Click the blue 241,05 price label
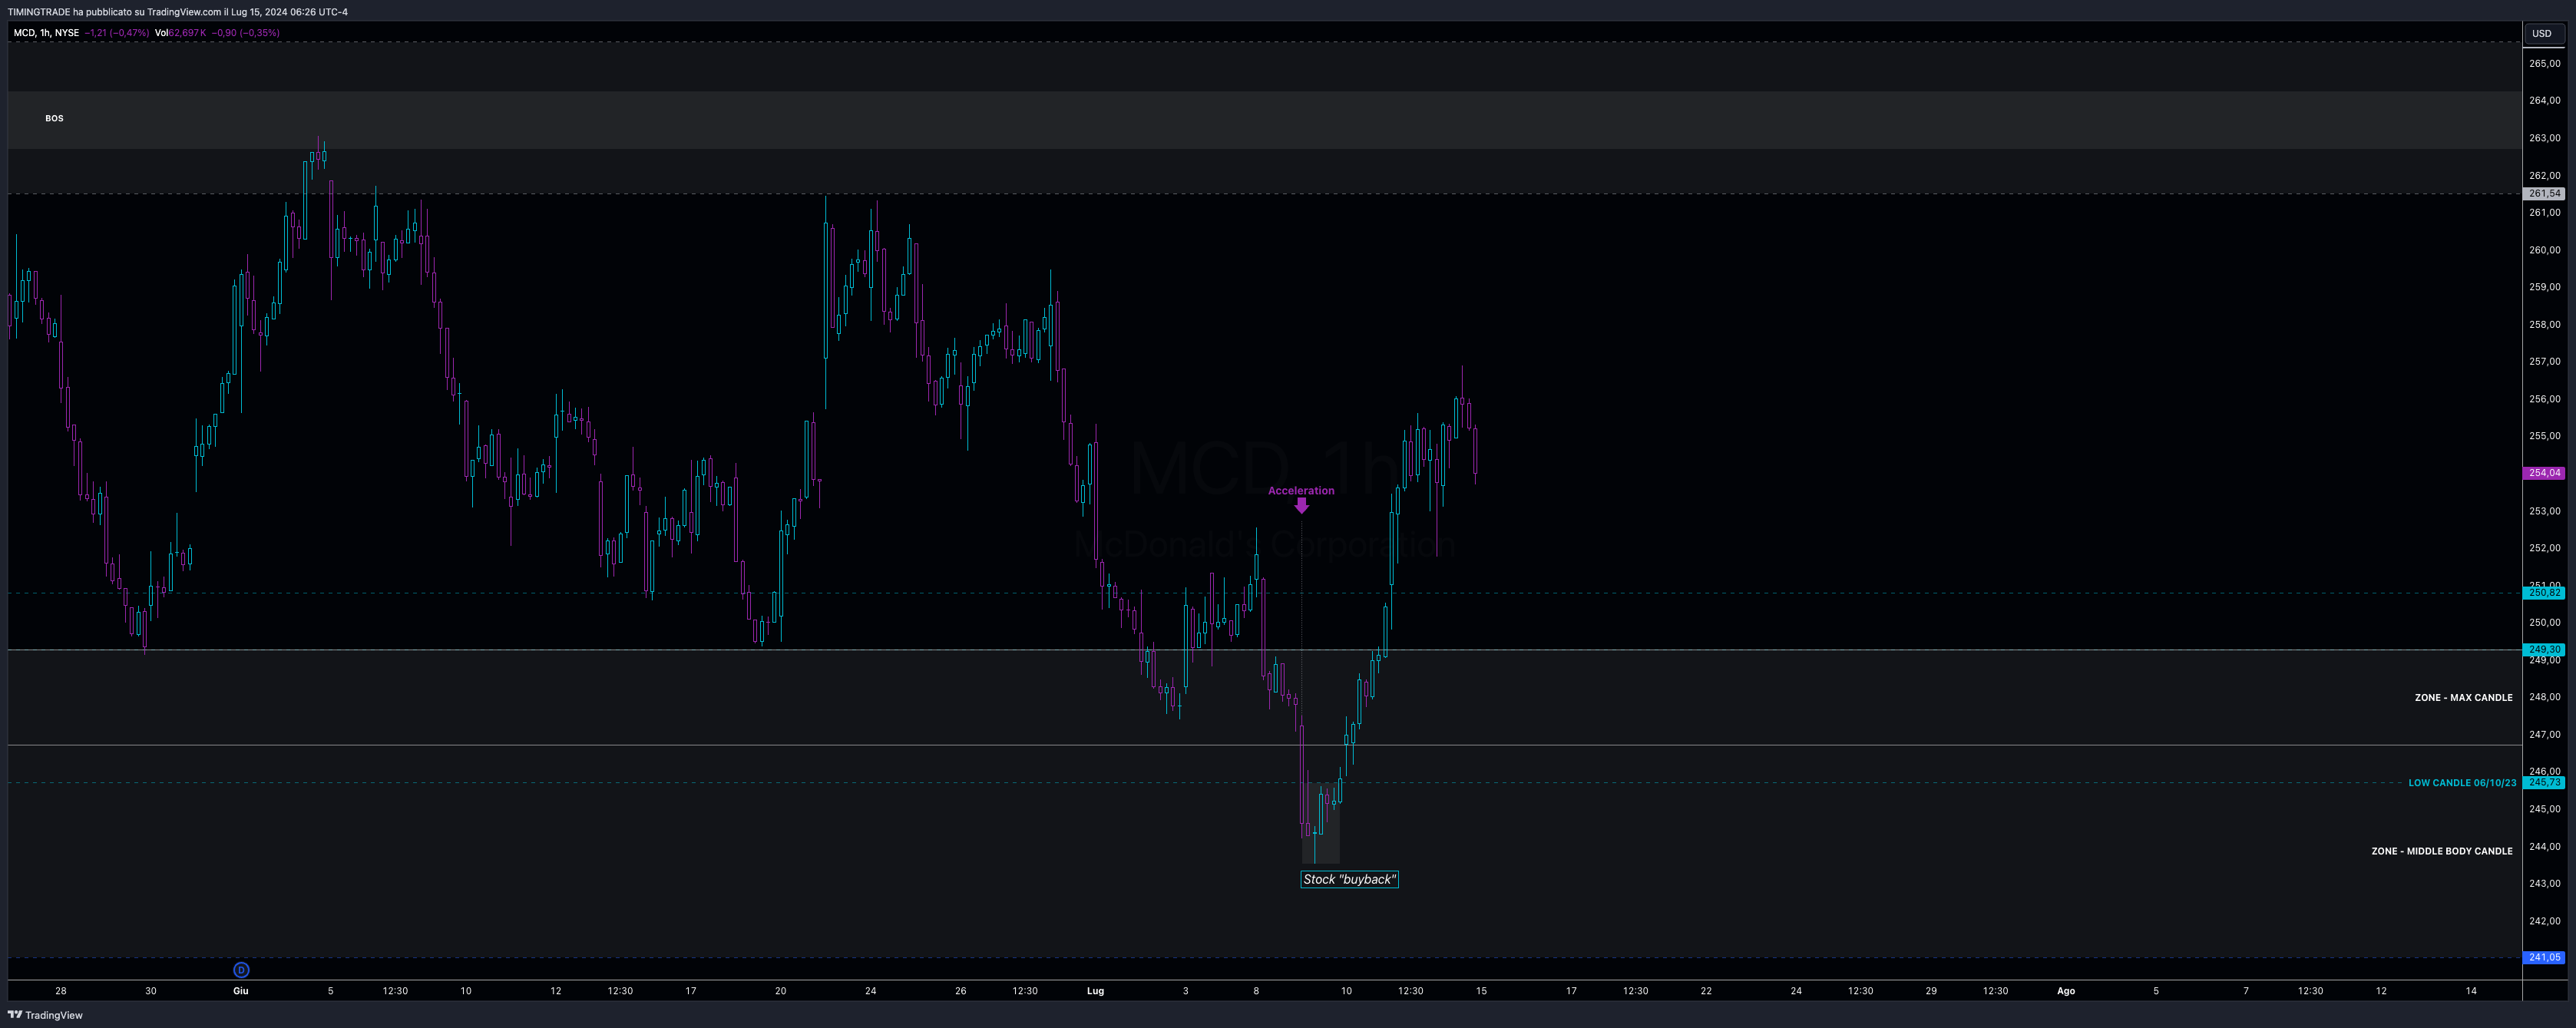This screenshot has width=2576, height=1028. 2544,958
